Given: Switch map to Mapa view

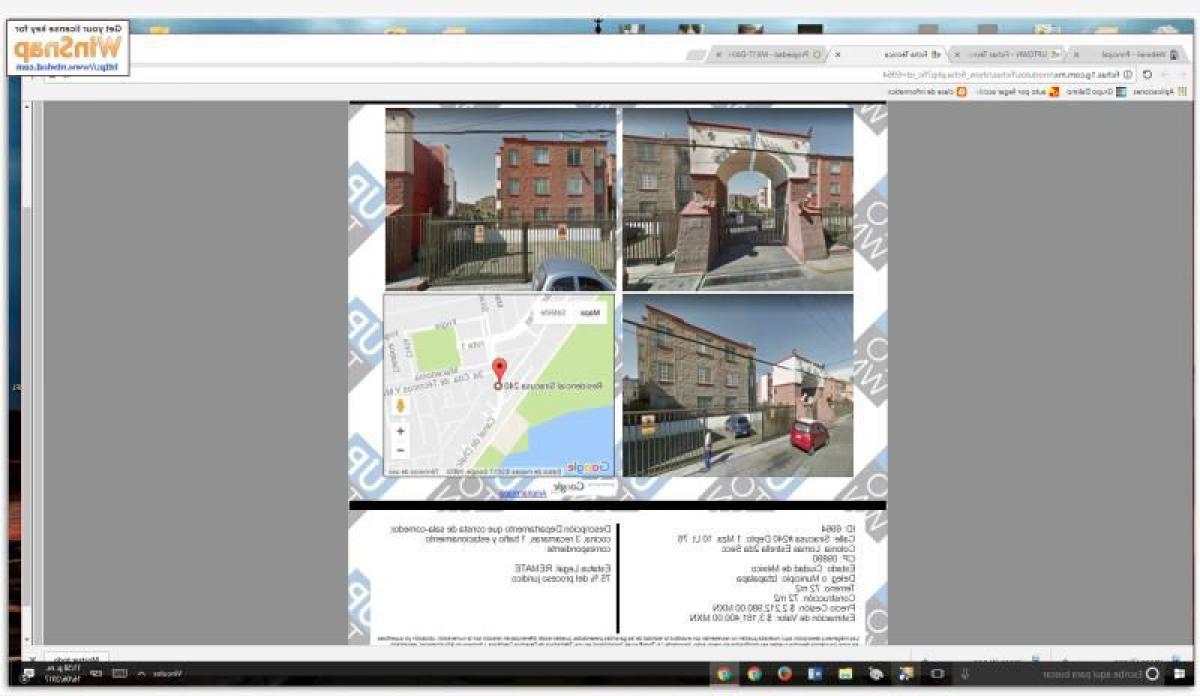Looking at the screenshot, I should (x=591, y=313).
